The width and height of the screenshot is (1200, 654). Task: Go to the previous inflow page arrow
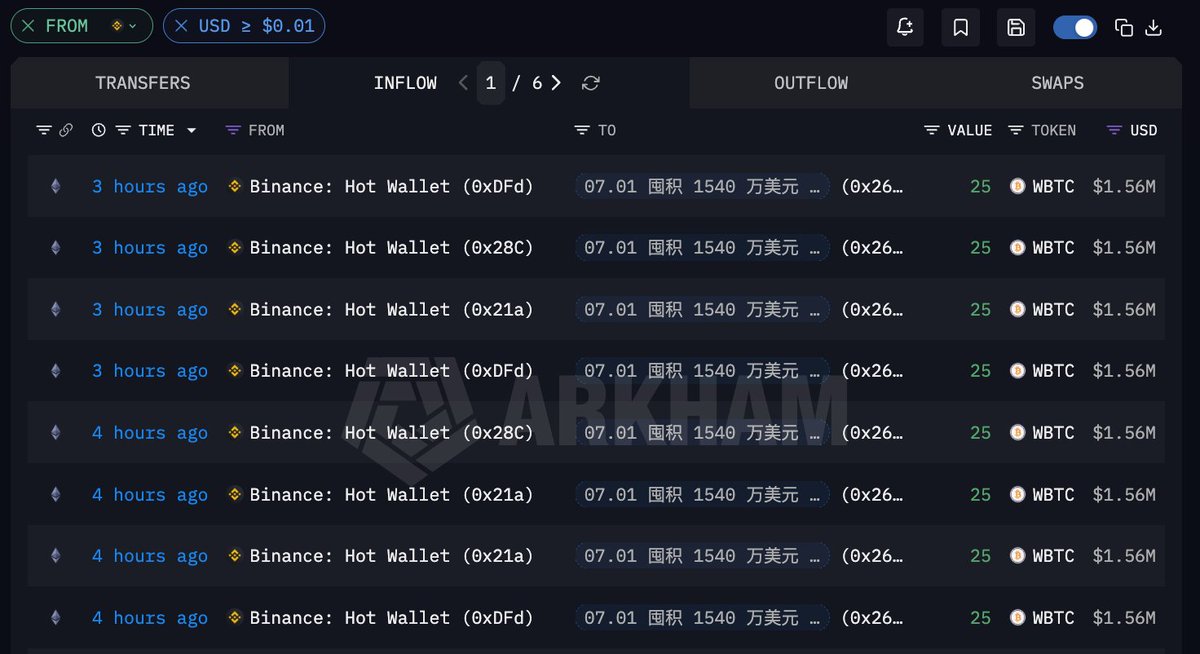pos(463,83)
